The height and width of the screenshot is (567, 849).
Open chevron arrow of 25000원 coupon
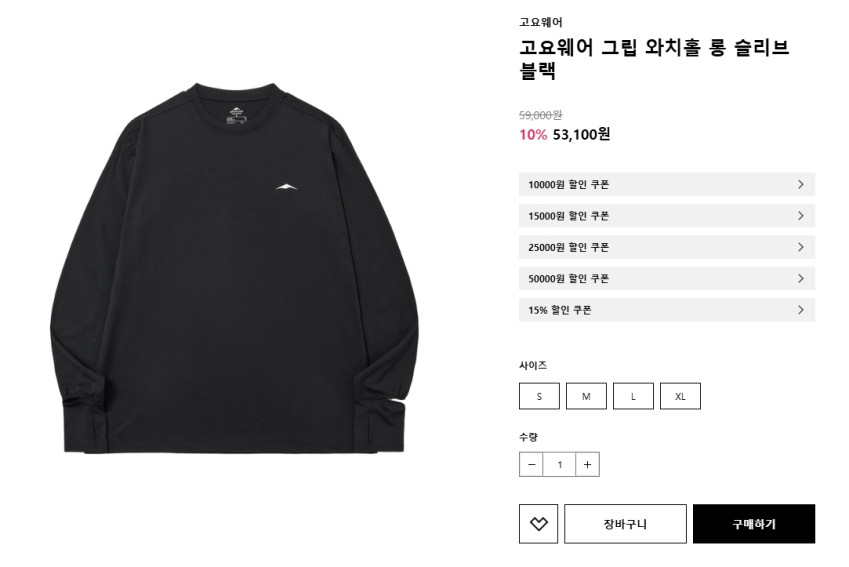[801, 247]
